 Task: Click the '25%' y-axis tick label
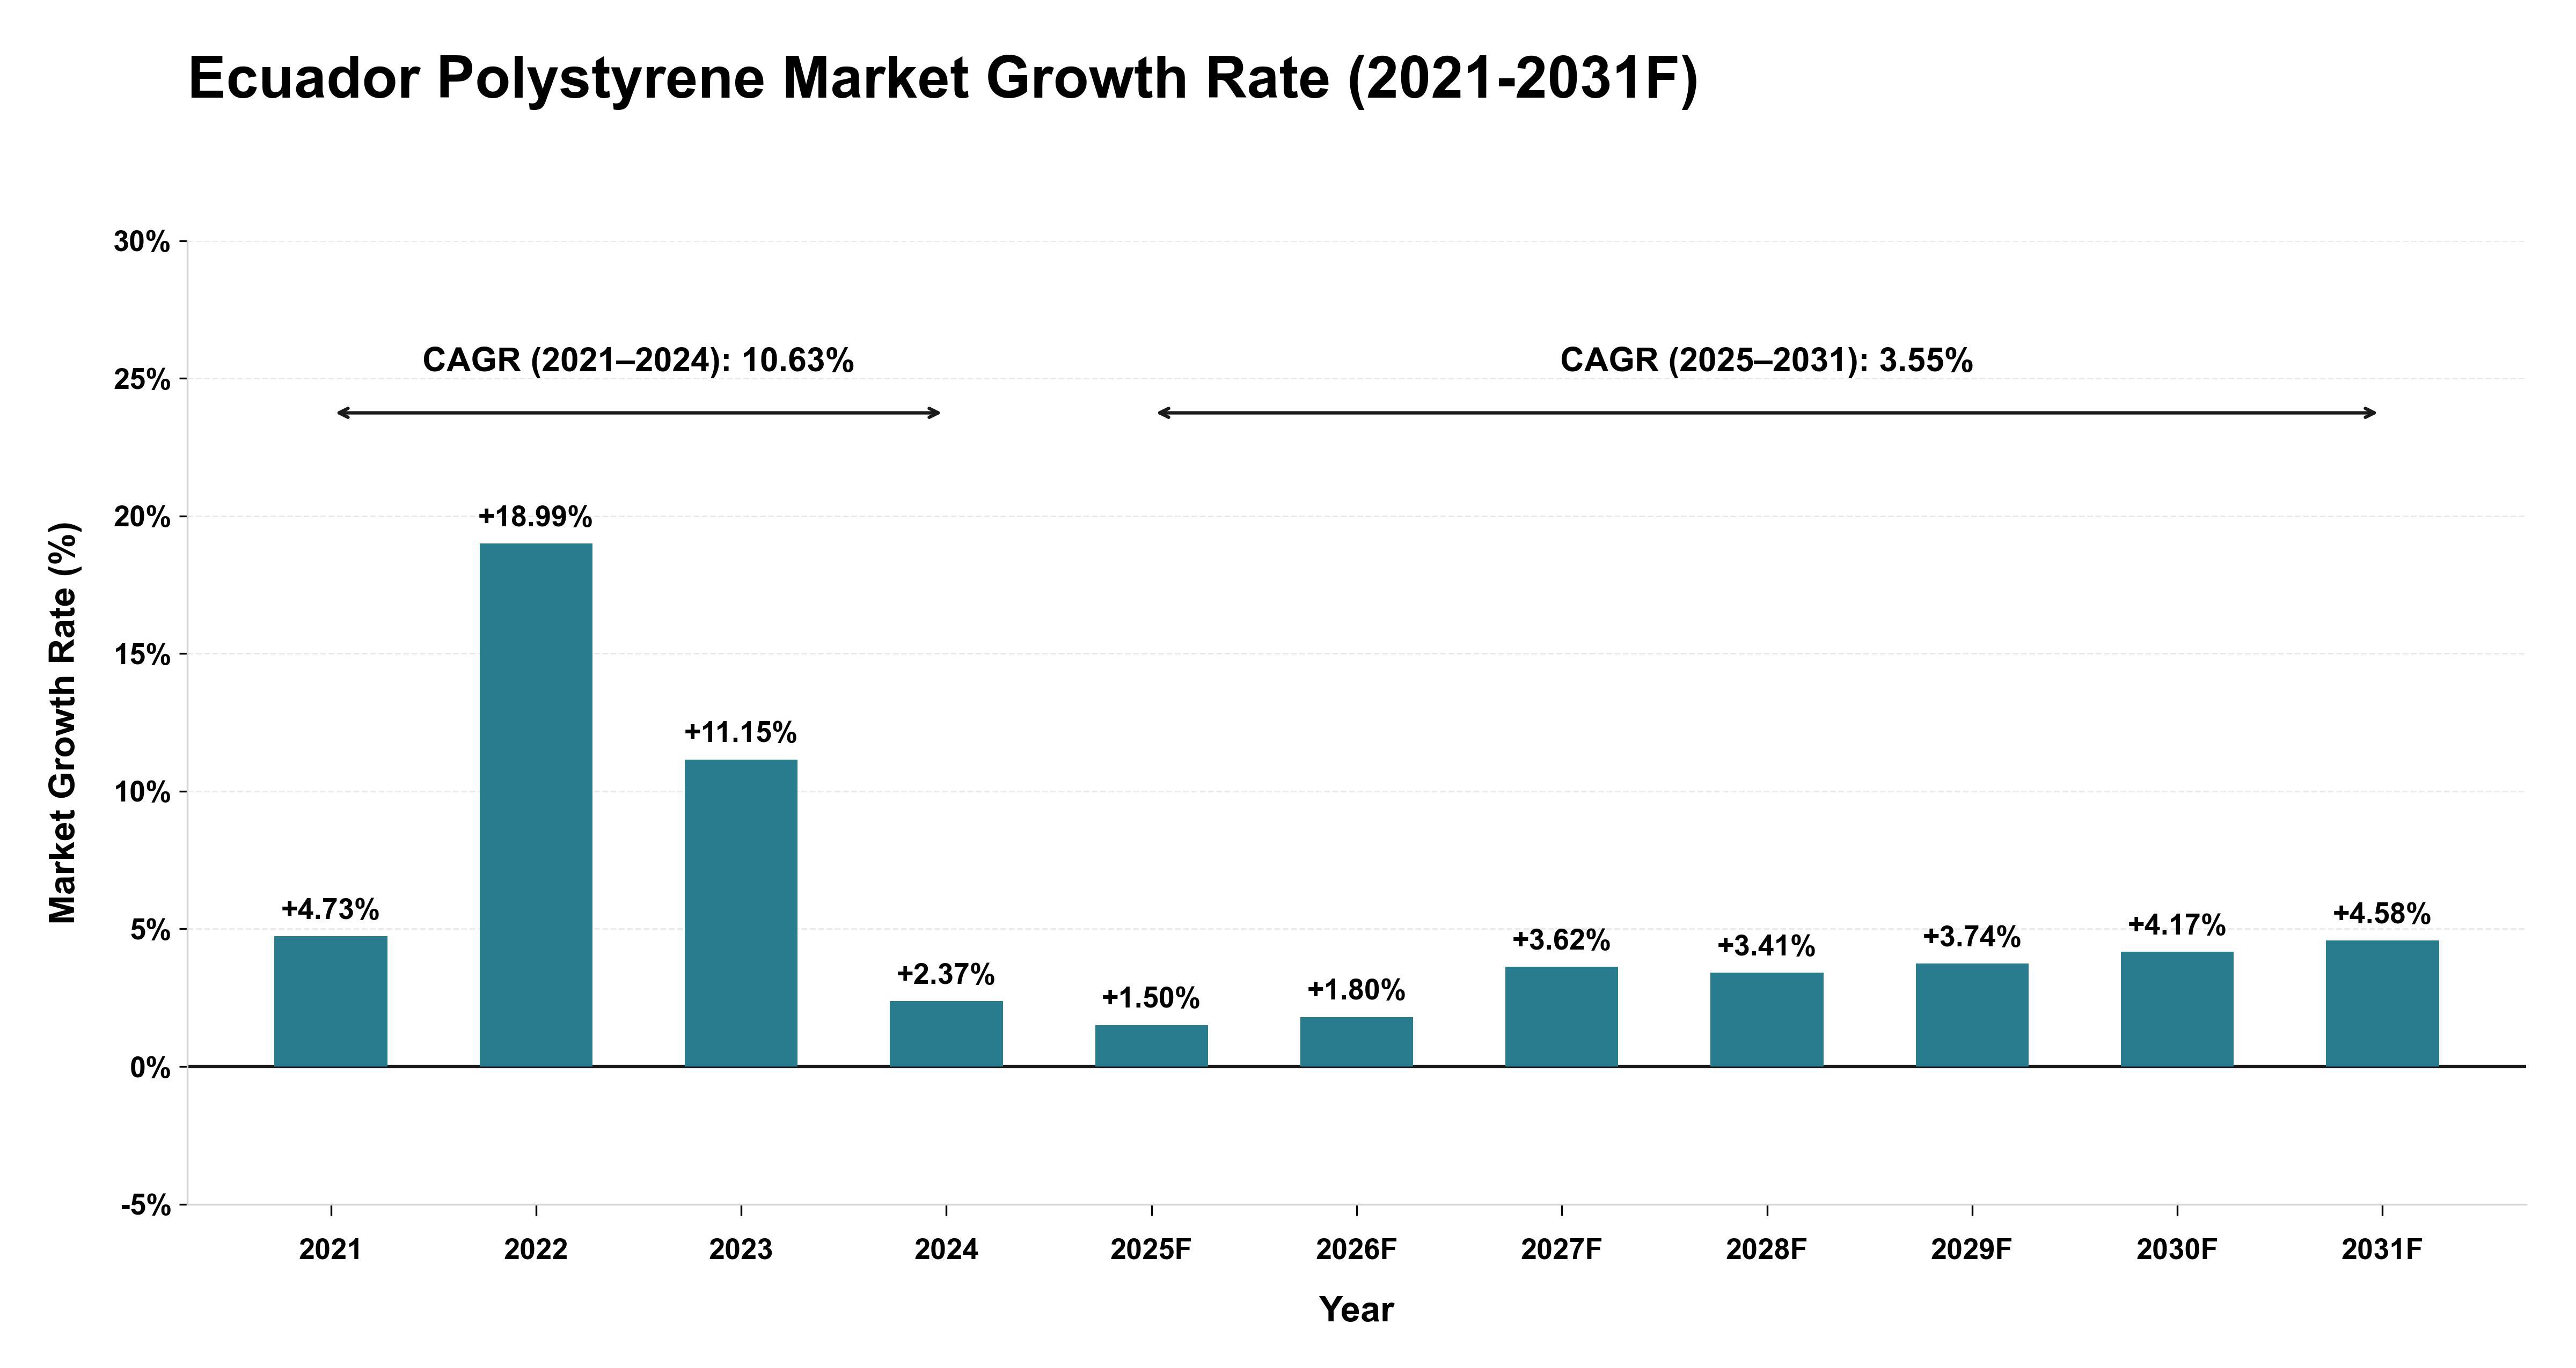click(x=142, y=380)
